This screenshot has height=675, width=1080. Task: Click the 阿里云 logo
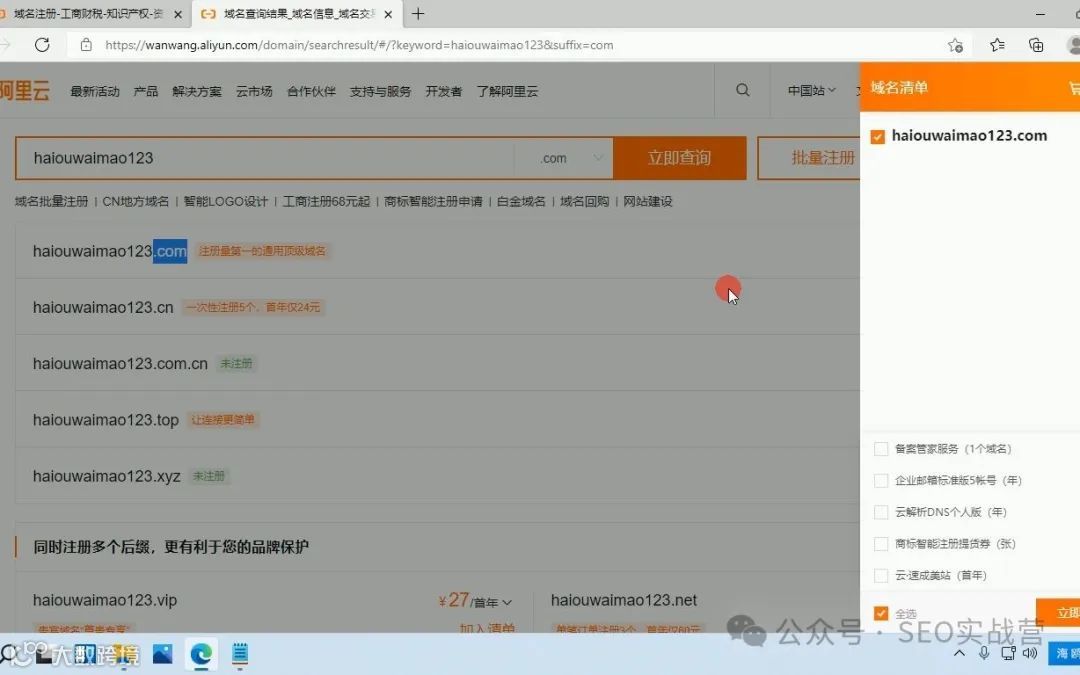(x=25, y=90)
